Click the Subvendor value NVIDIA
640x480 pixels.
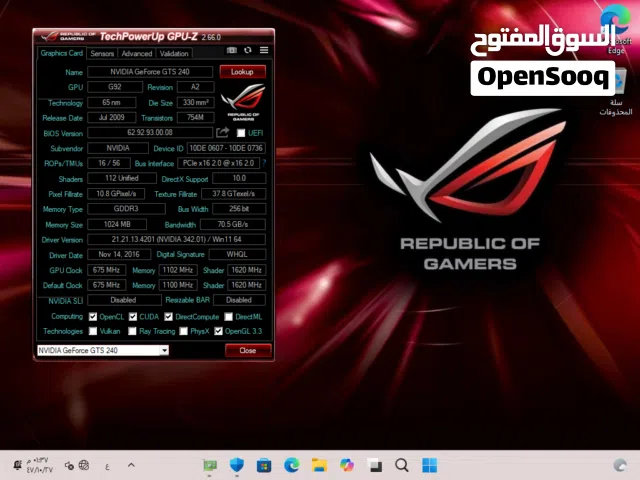pyautogui.click(x=118, y=148)
